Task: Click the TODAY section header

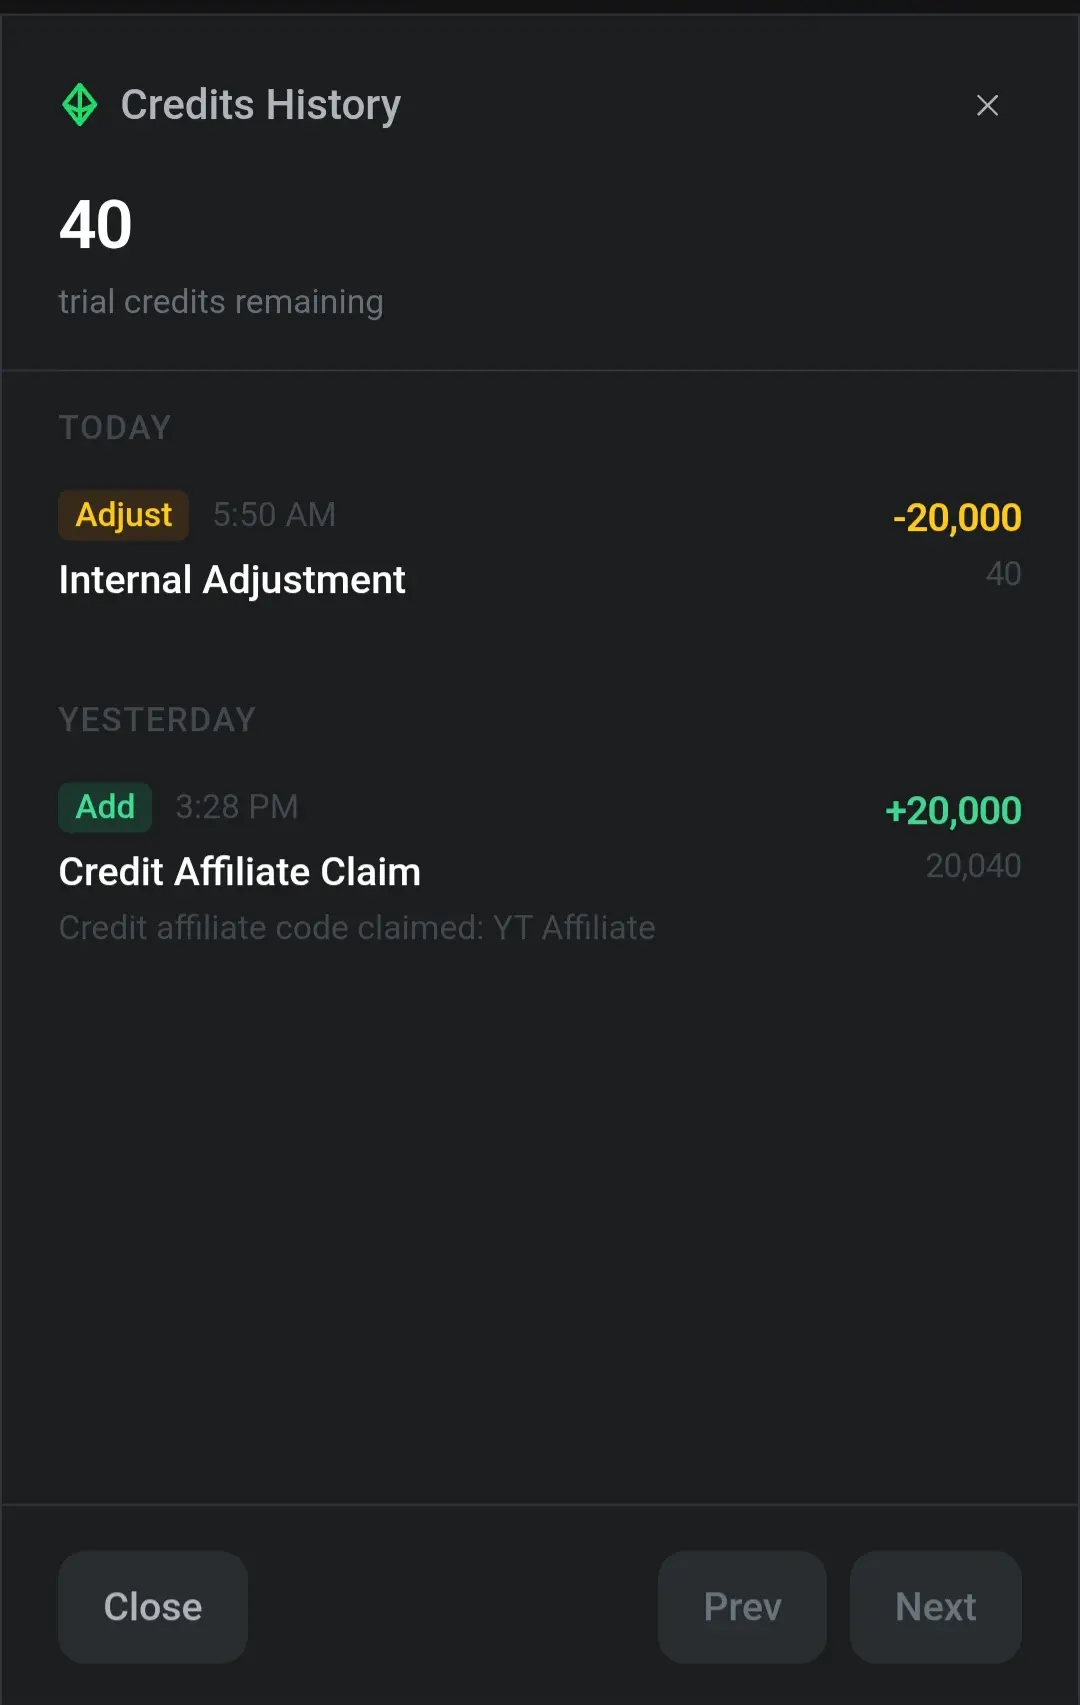Action: [x=115, y=428]
